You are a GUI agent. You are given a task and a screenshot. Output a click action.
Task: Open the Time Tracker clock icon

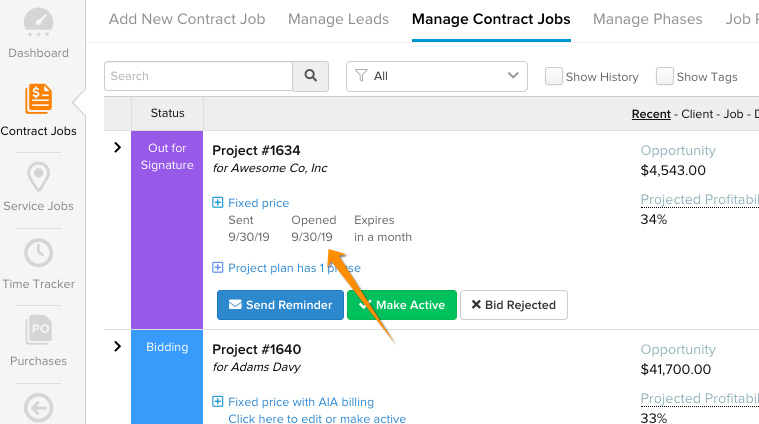tap(38, 253)
